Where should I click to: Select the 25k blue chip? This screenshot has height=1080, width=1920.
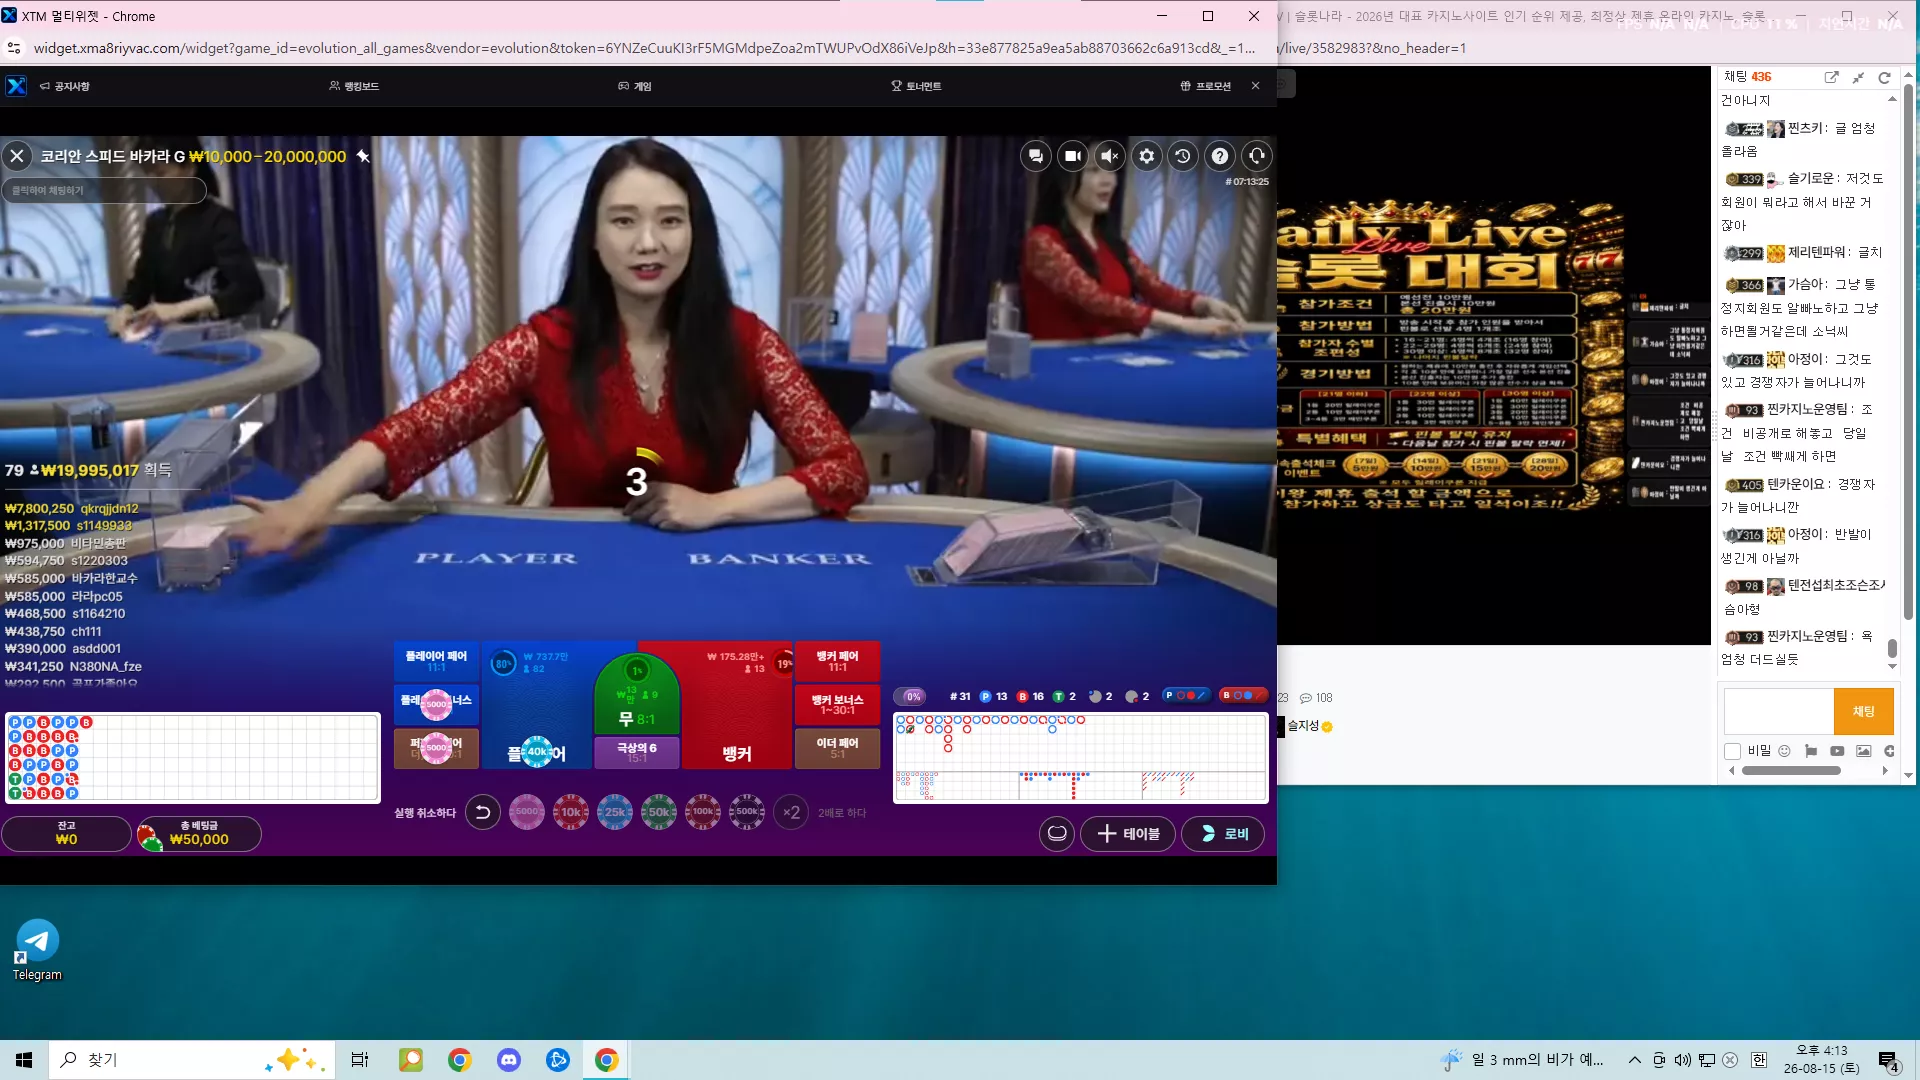(x=615, y=812)
